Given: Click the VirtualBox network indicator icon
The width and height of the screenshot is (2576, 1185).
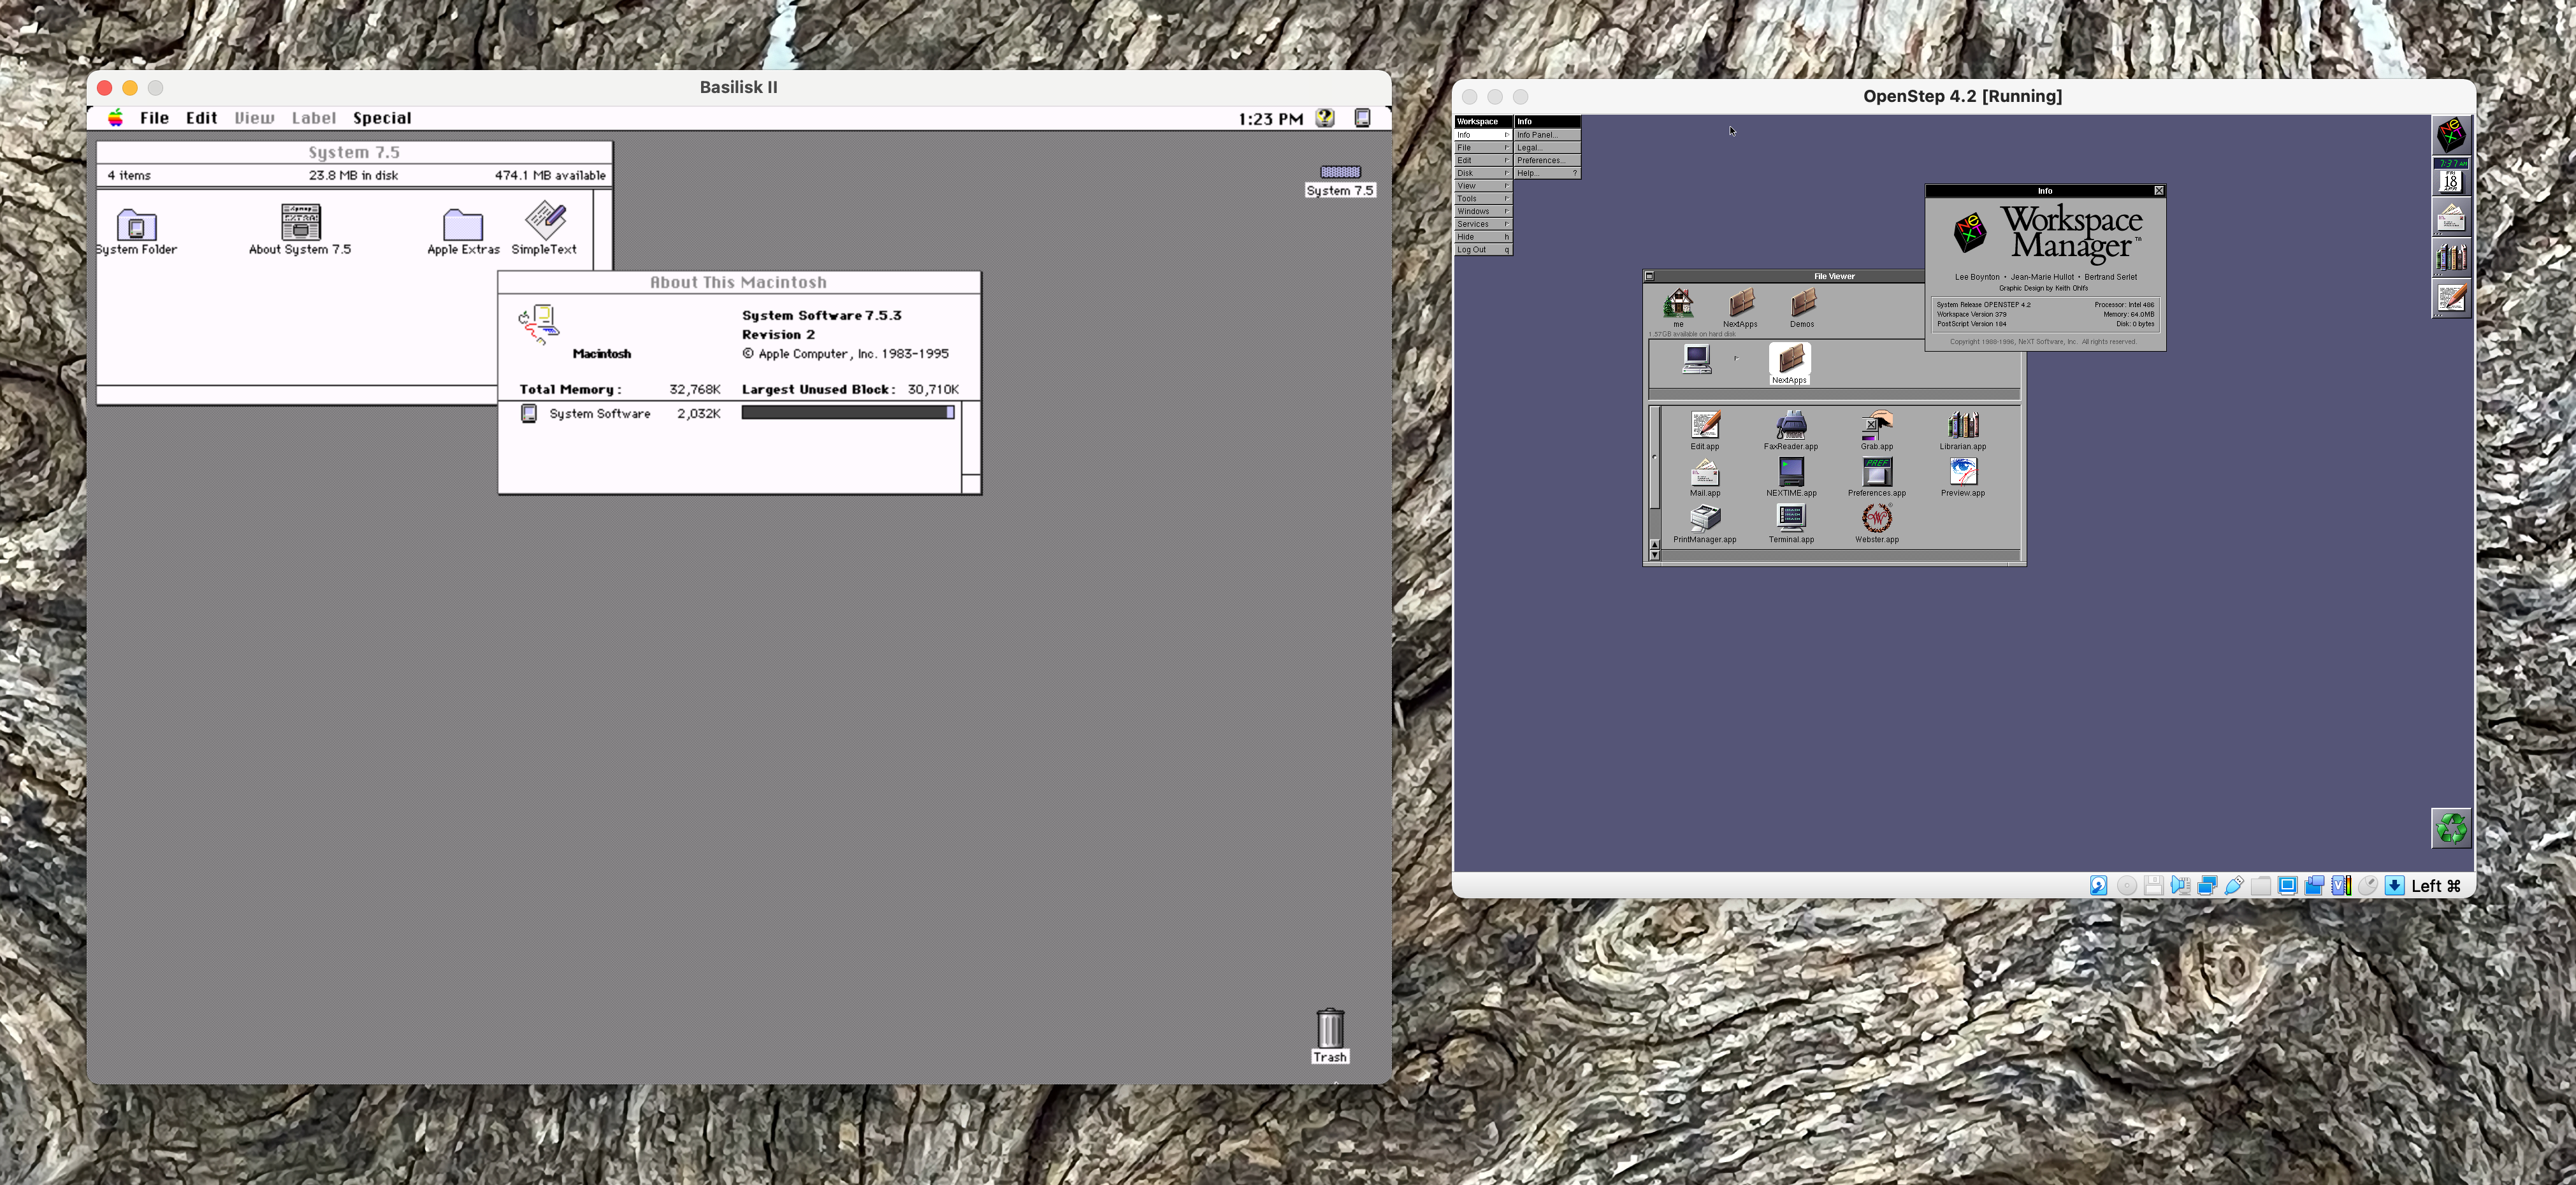Looking at the screenshot, I should pos(2207,886).
